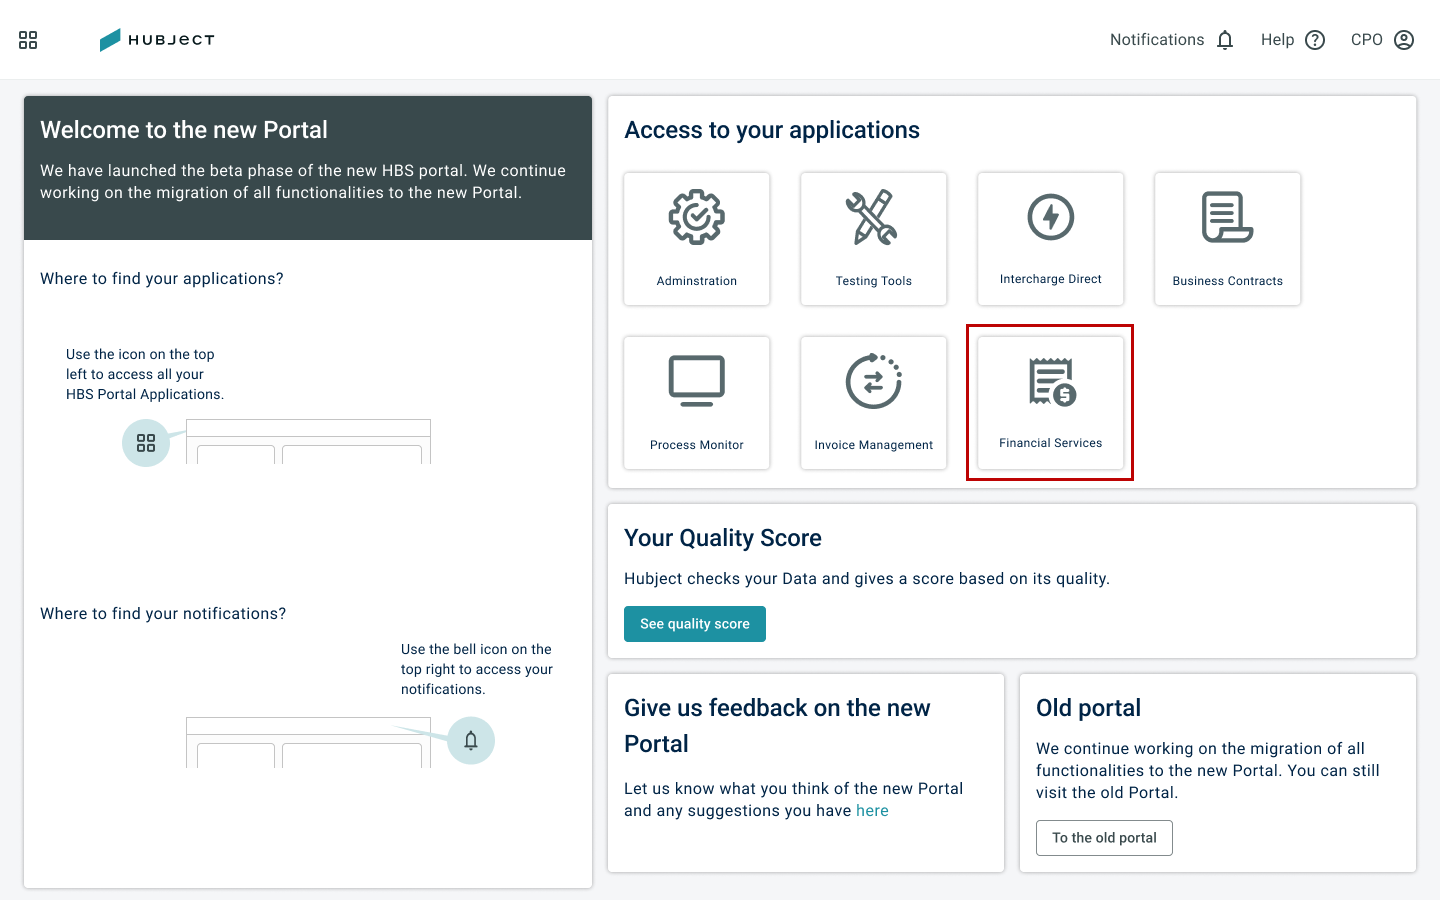Click the Financial Services receipt icon
Screen dimensions: 1440x900
(1052, 381)
